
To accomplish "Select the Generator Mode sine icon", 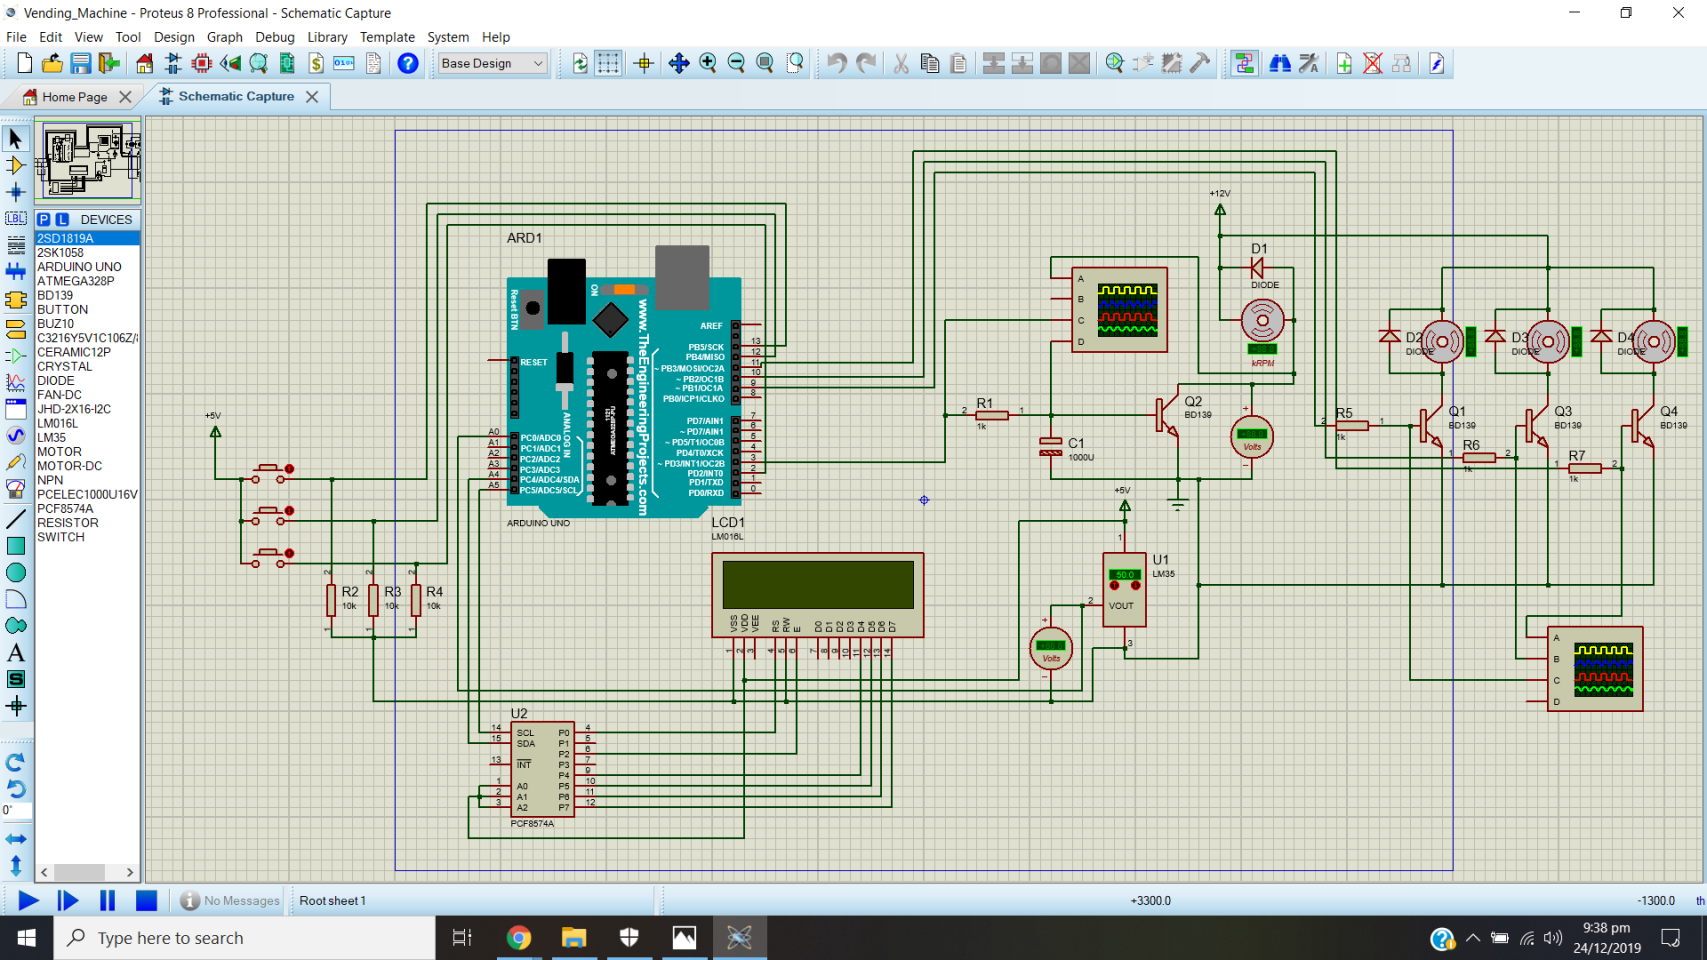I will coord(16,435).
